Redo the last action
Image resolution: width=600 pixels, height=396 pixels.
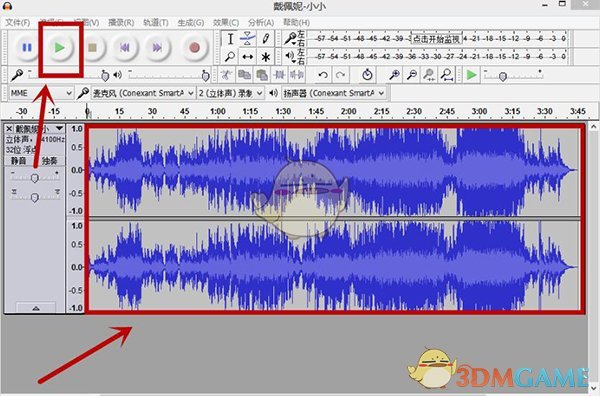[341, 75]
